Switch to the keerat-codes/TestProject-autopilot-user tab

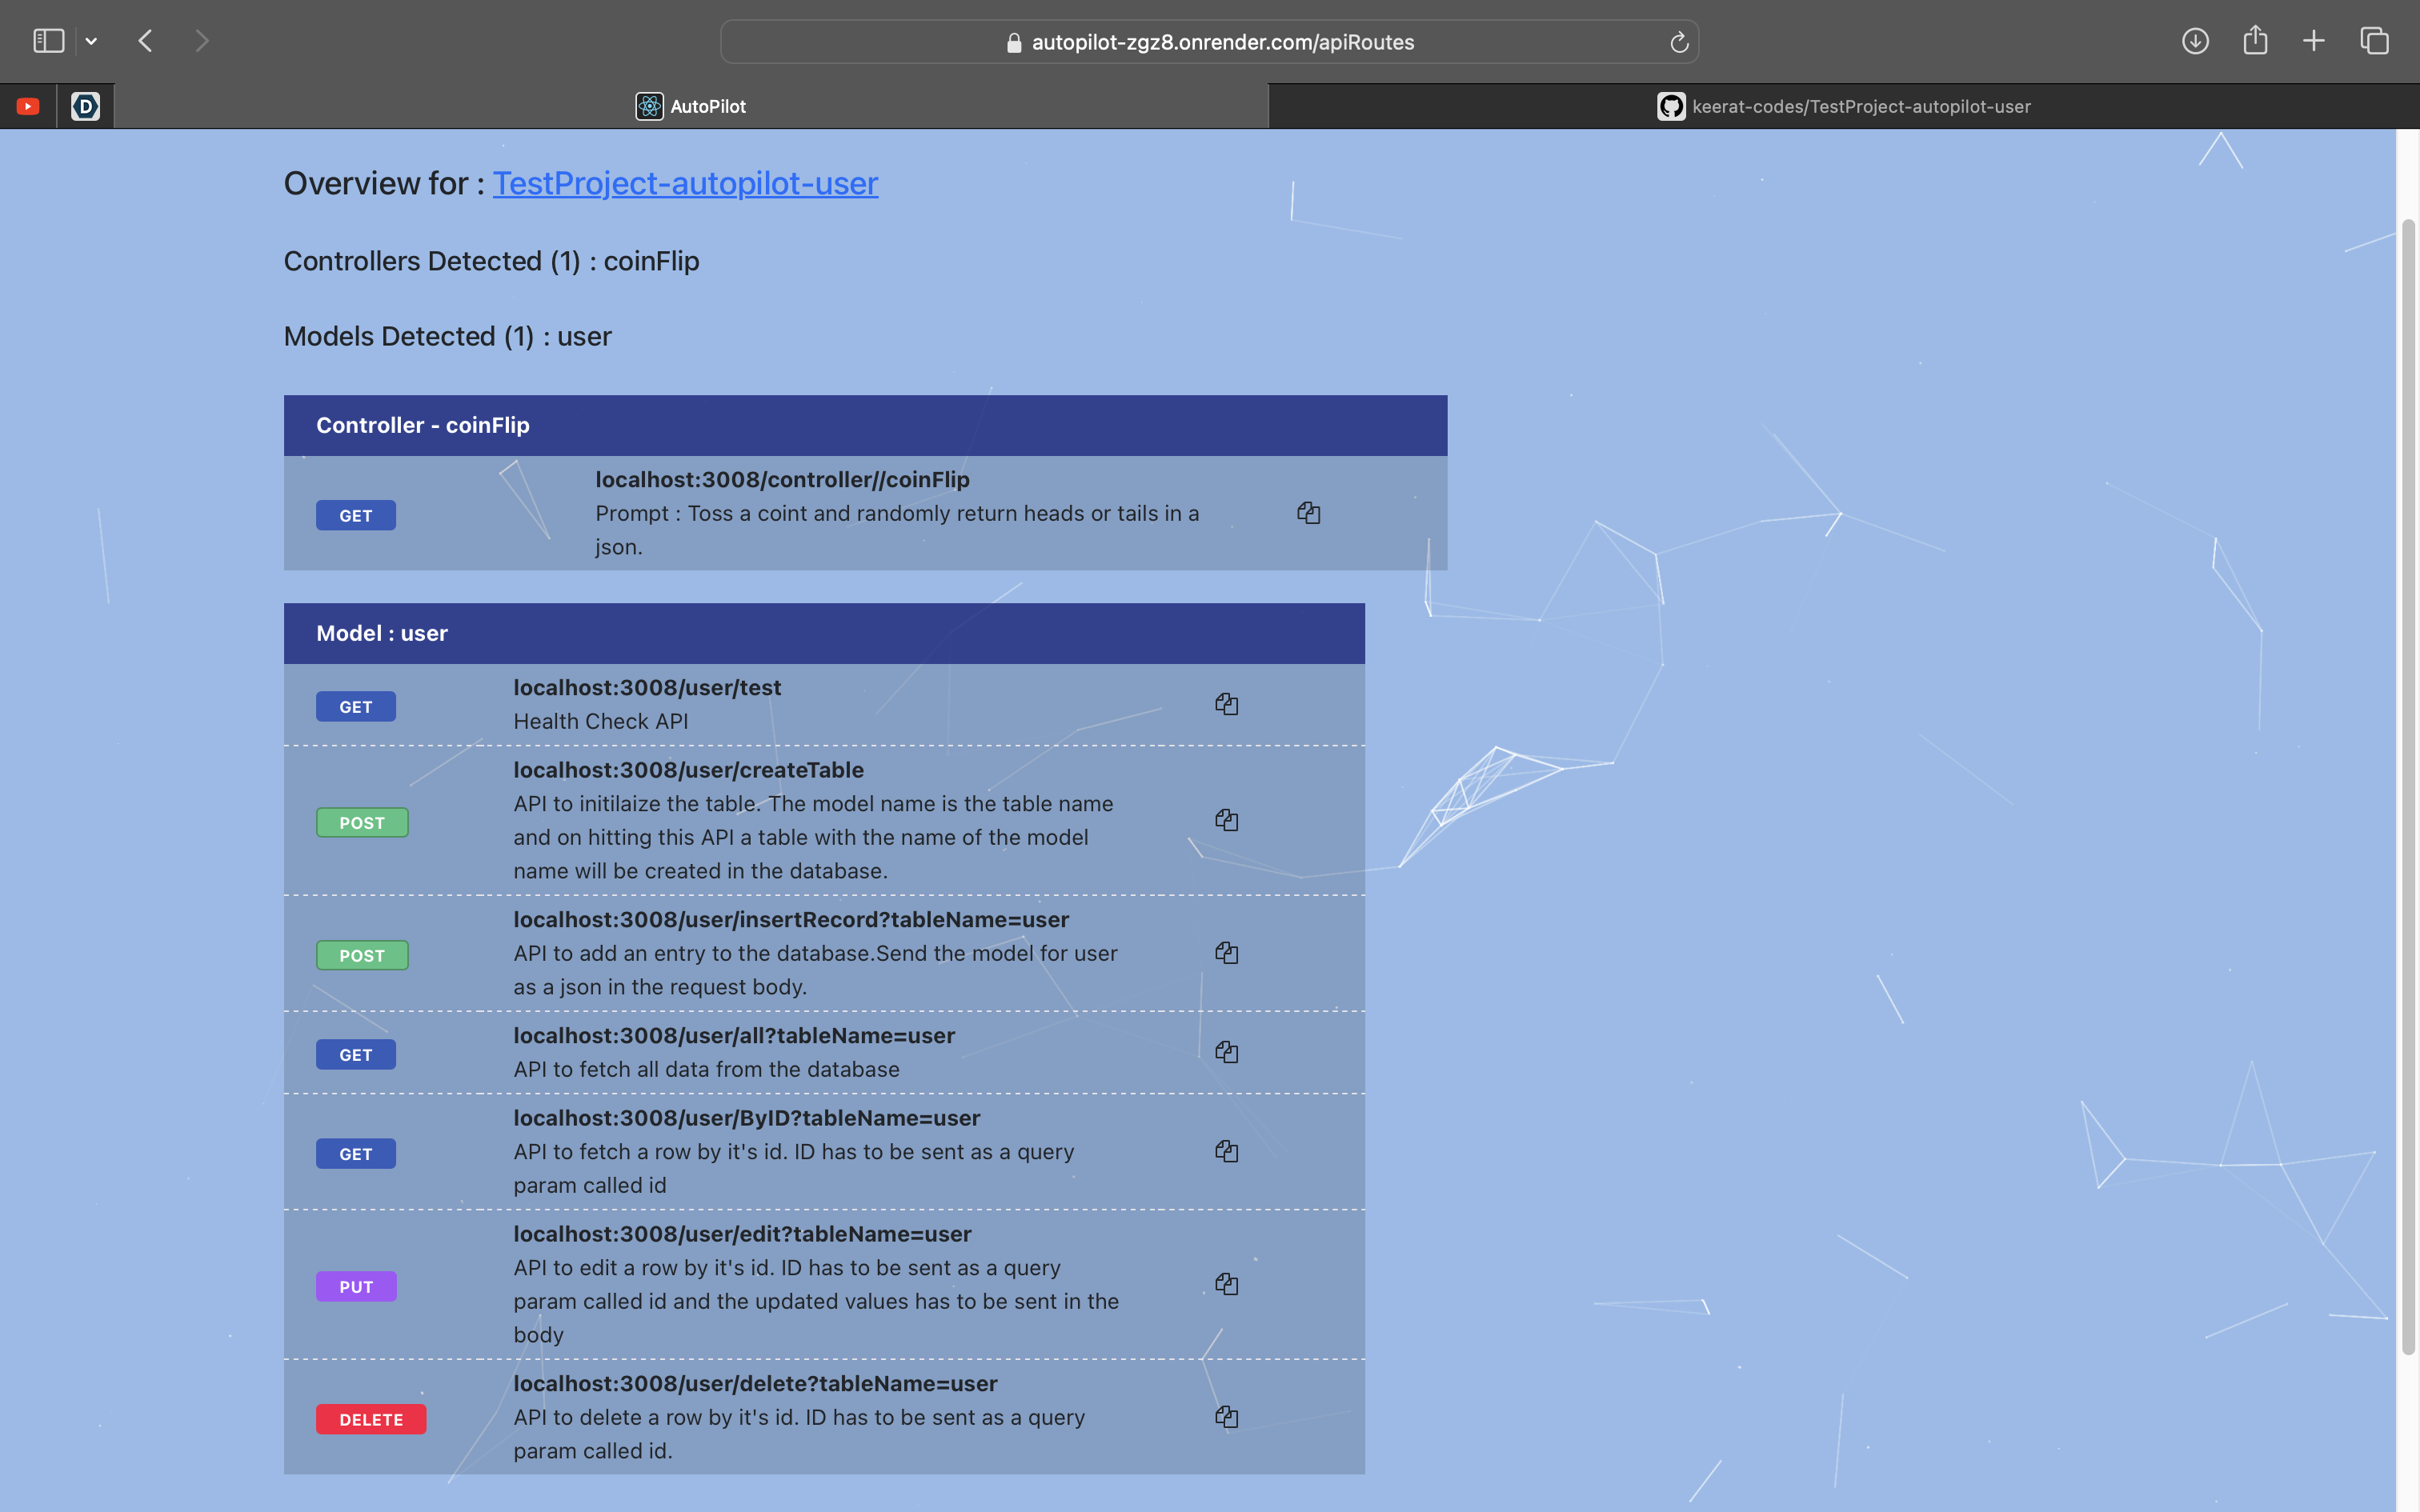tap(1843, 106)
